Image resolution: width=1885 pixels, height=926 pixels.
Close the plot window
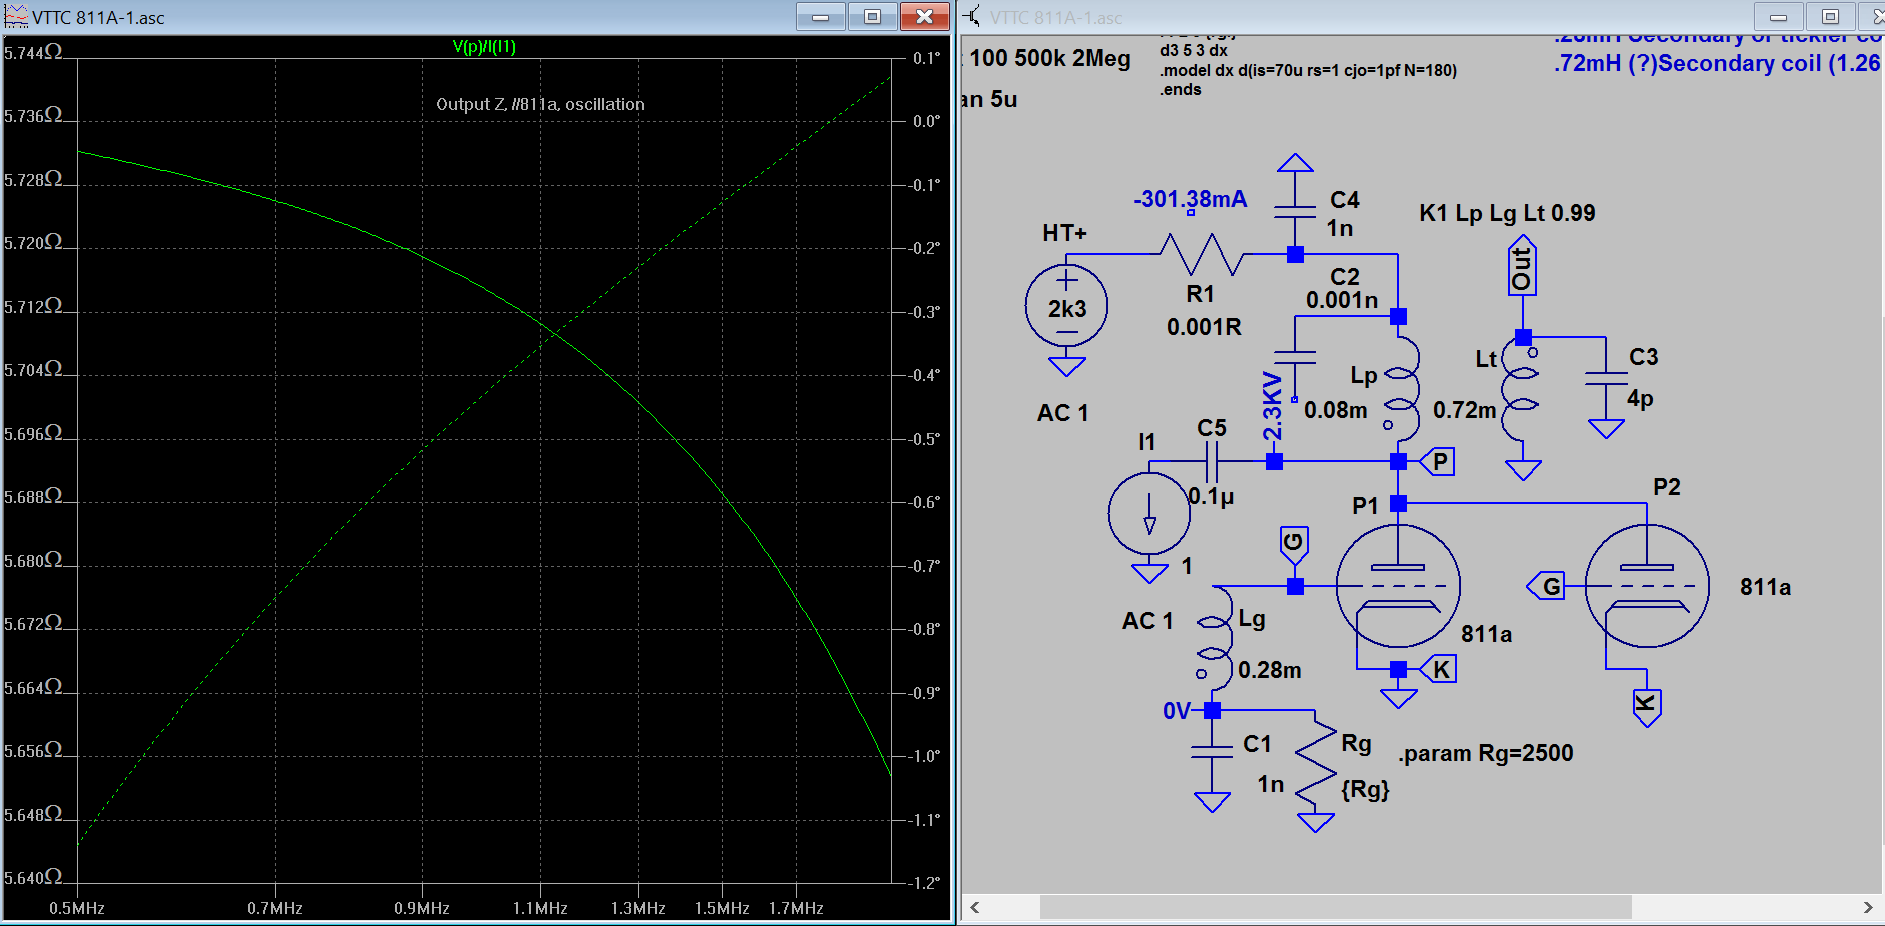[924, 16]
